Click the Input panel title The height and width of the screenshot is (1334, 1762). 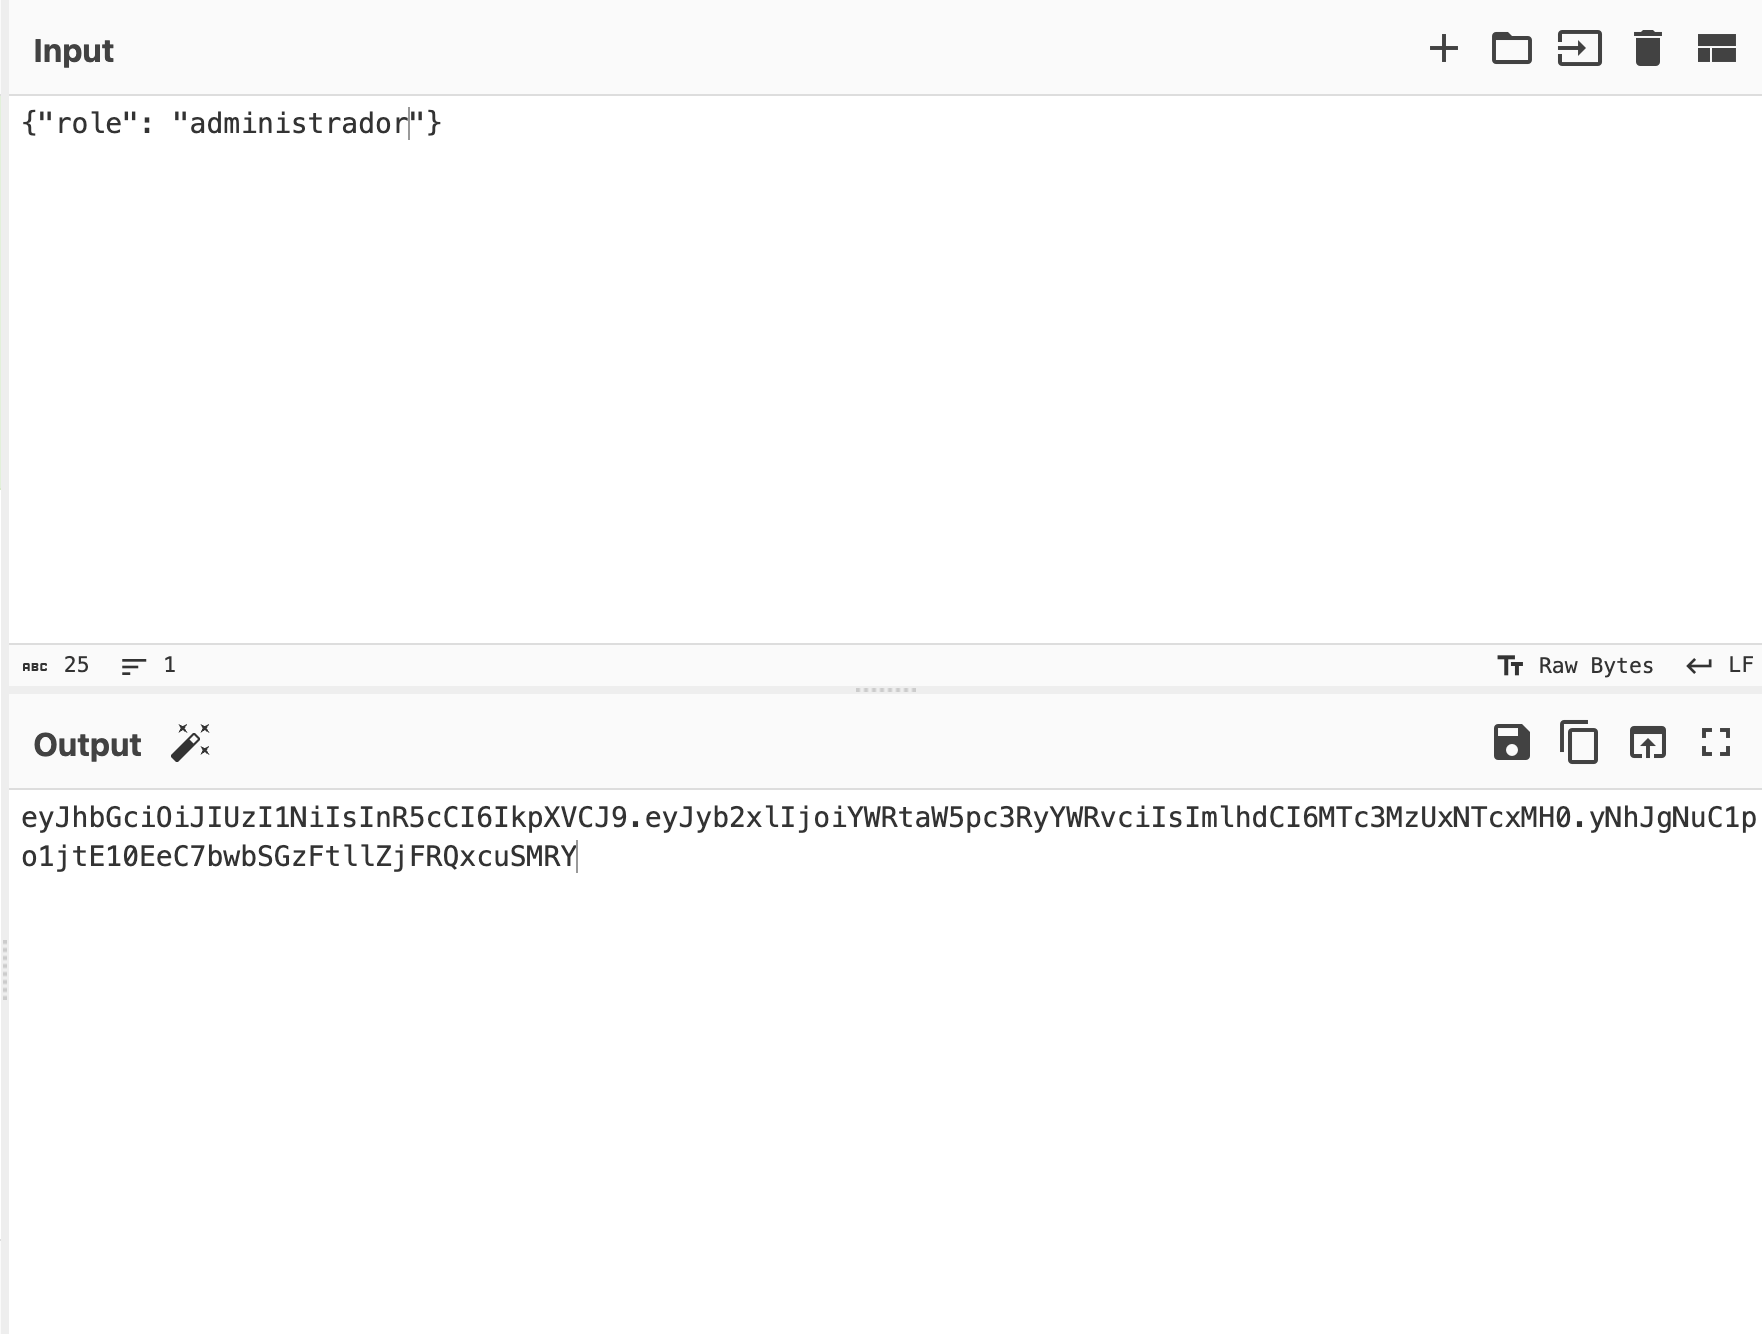(x=73, y=51)
